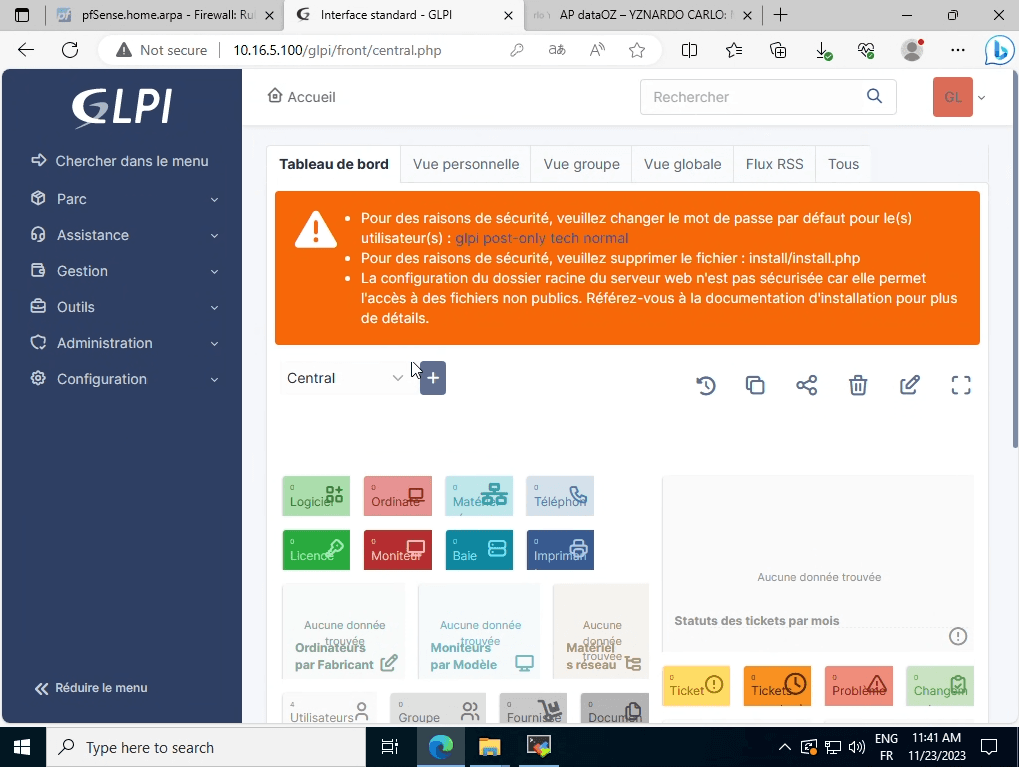This screenshot has width=1019, height=767.
Task: Click the pencil edit dashboard icon
Action: (x=909, y=386)
